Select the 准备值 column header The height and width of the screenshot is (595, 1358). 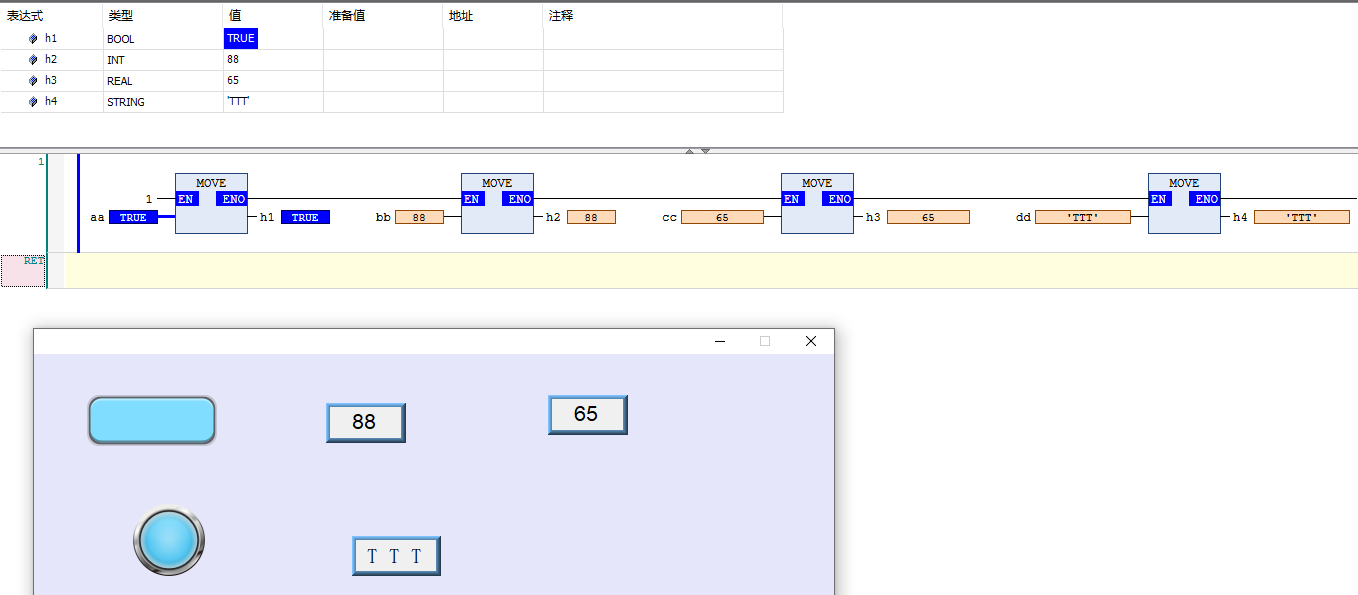(383, 16)
